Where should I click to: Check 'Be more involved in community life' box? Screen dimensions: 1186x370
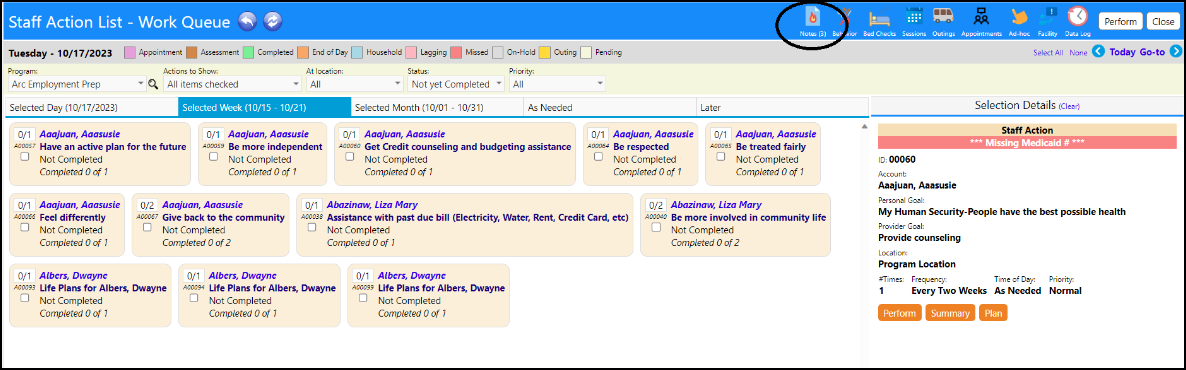(656, 227)
